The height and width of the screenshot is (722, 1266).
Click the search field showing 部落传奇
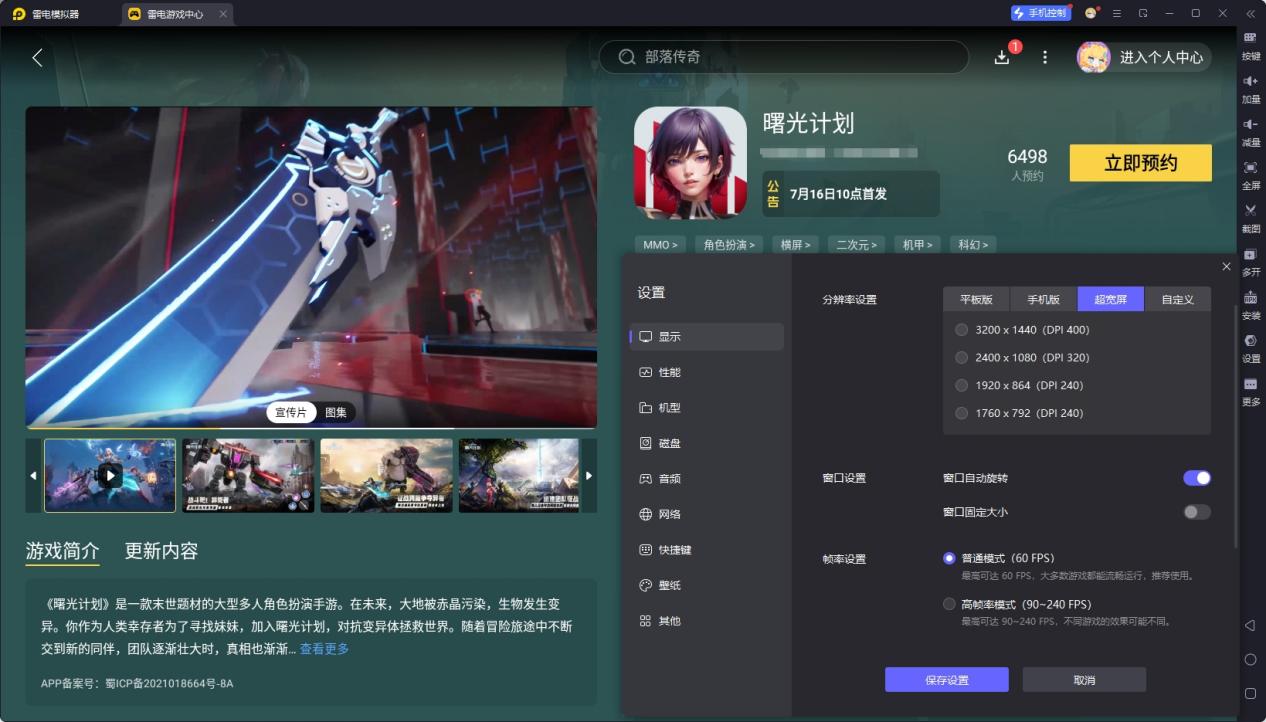tap(784, 57)
